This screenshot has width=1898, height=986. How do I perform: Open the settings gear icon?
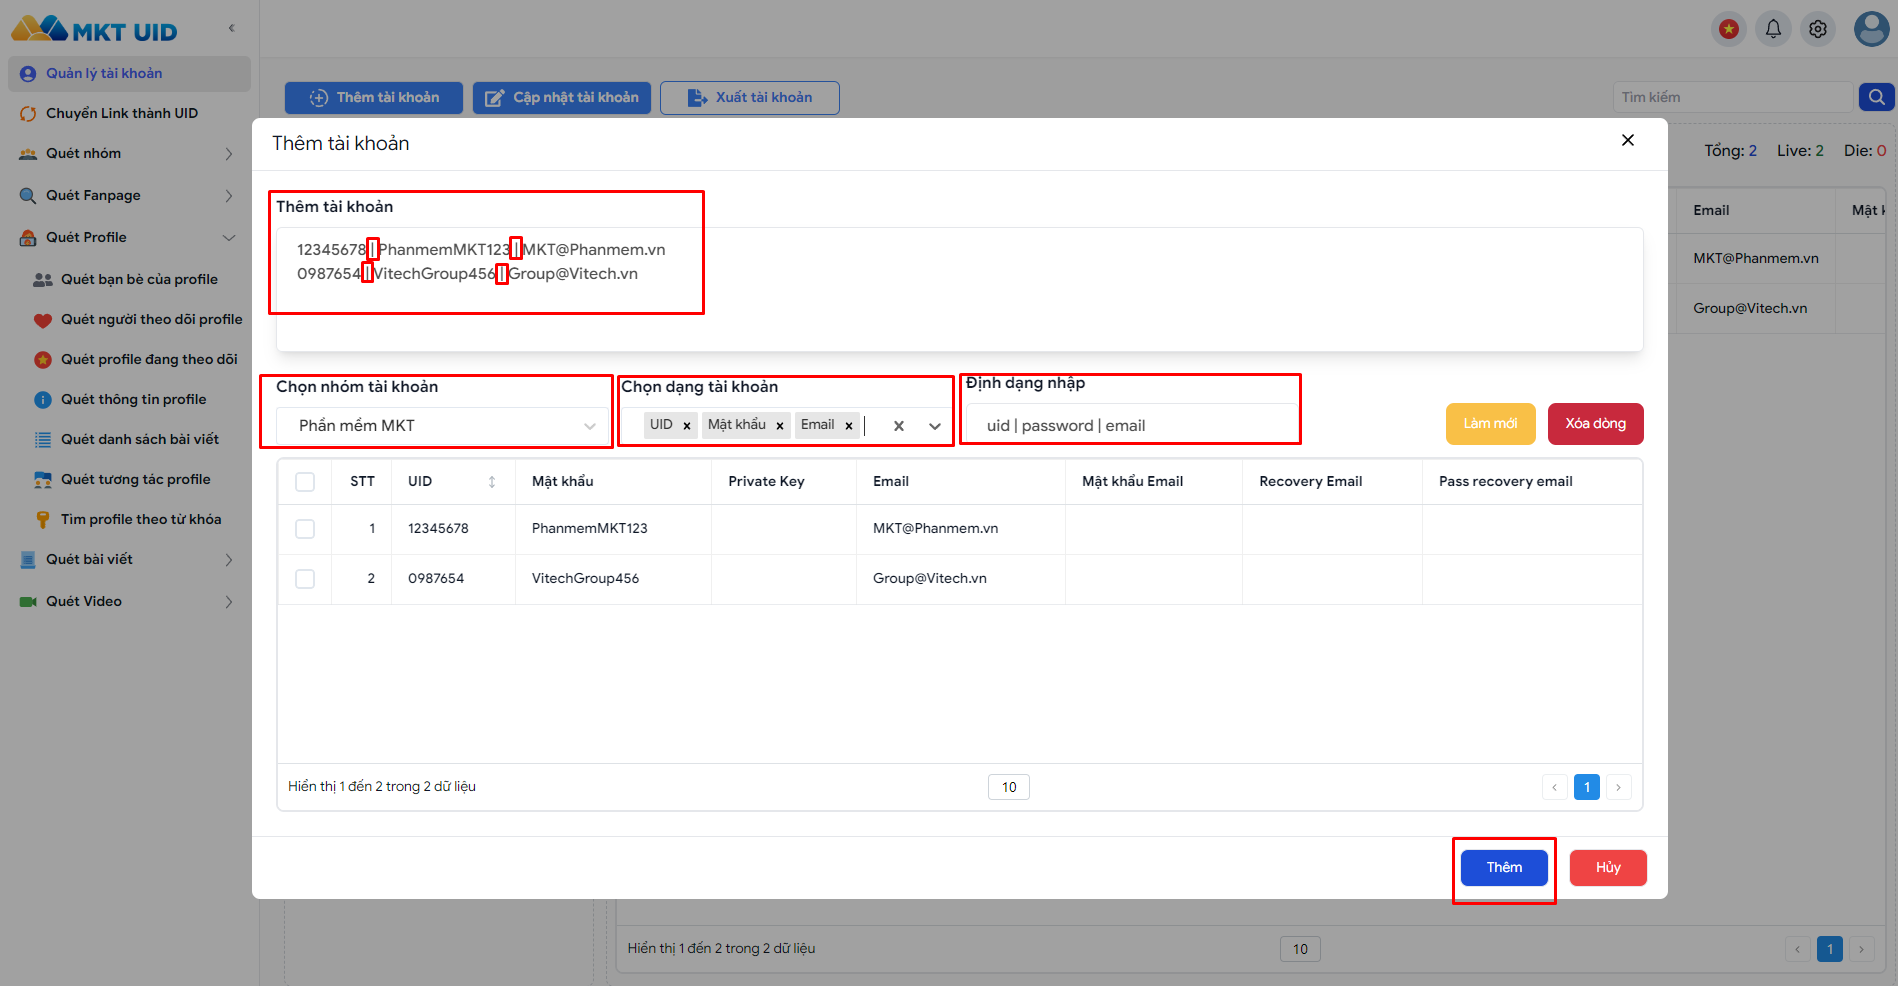1818,29
